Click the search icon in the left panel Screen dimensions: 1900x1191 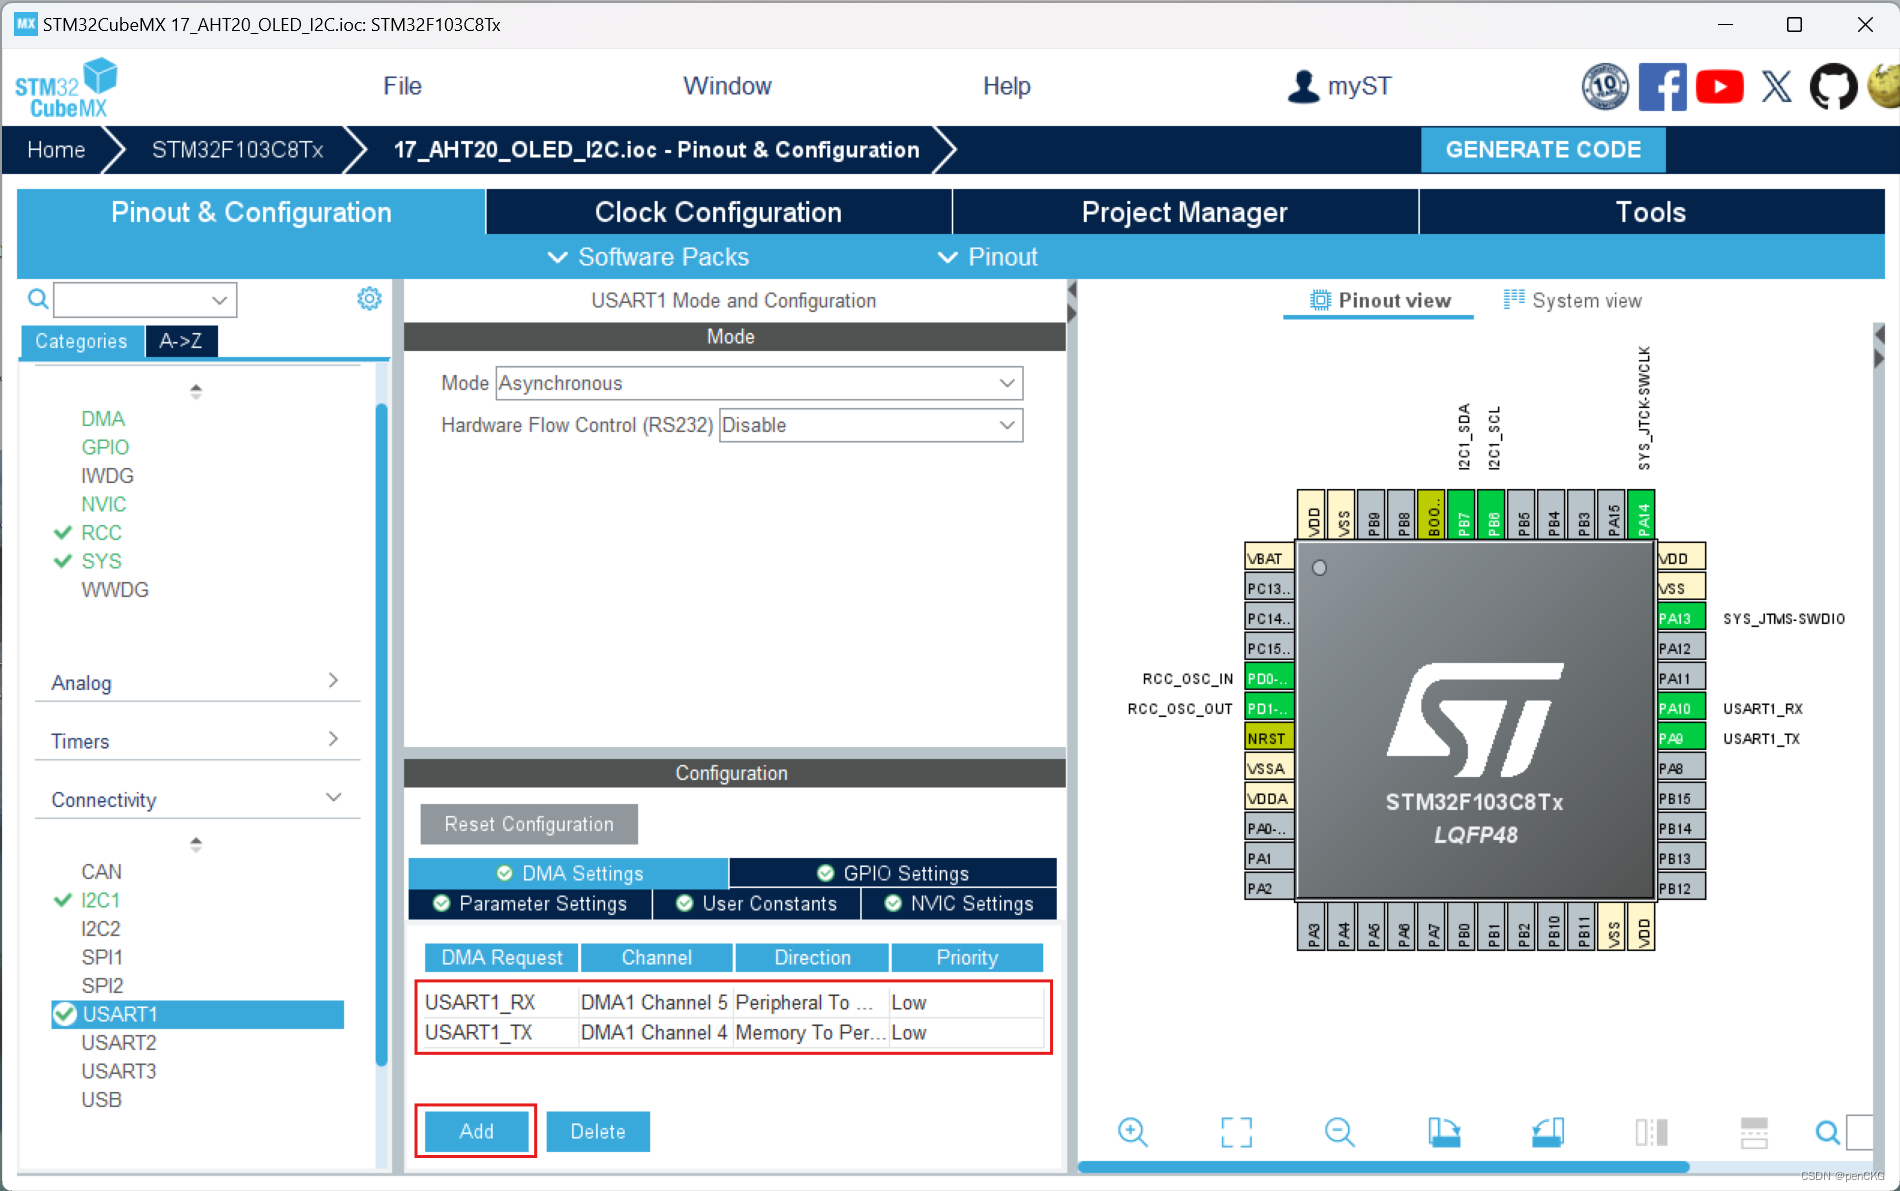[37, 298]
